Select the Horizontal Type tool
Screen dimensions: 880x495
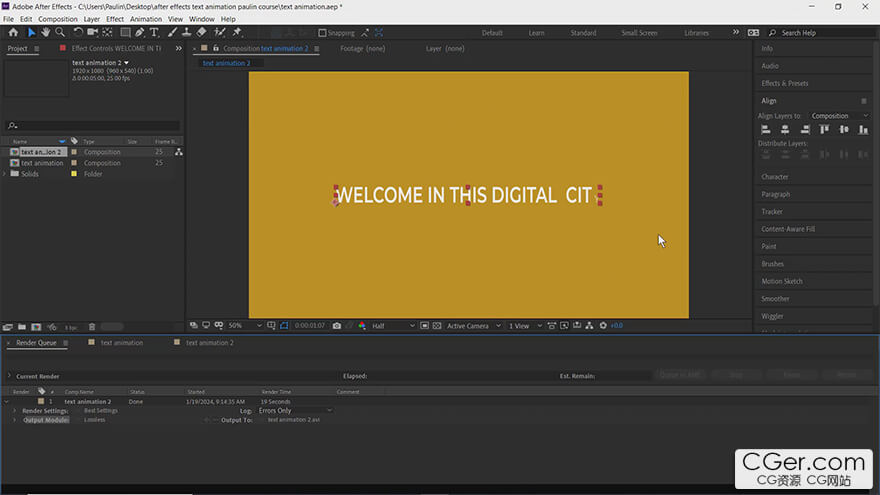[x=154, y=33]
